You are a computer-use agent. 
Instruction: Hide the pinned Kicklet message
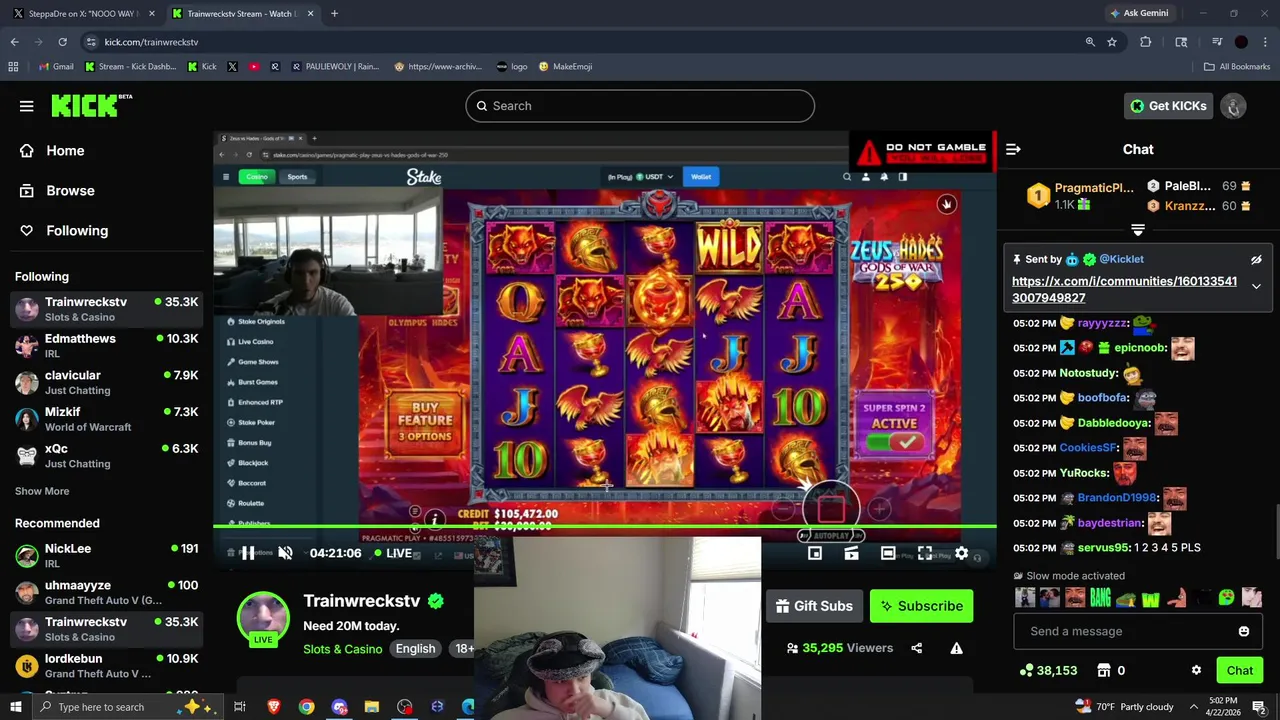pos(1256,259)
